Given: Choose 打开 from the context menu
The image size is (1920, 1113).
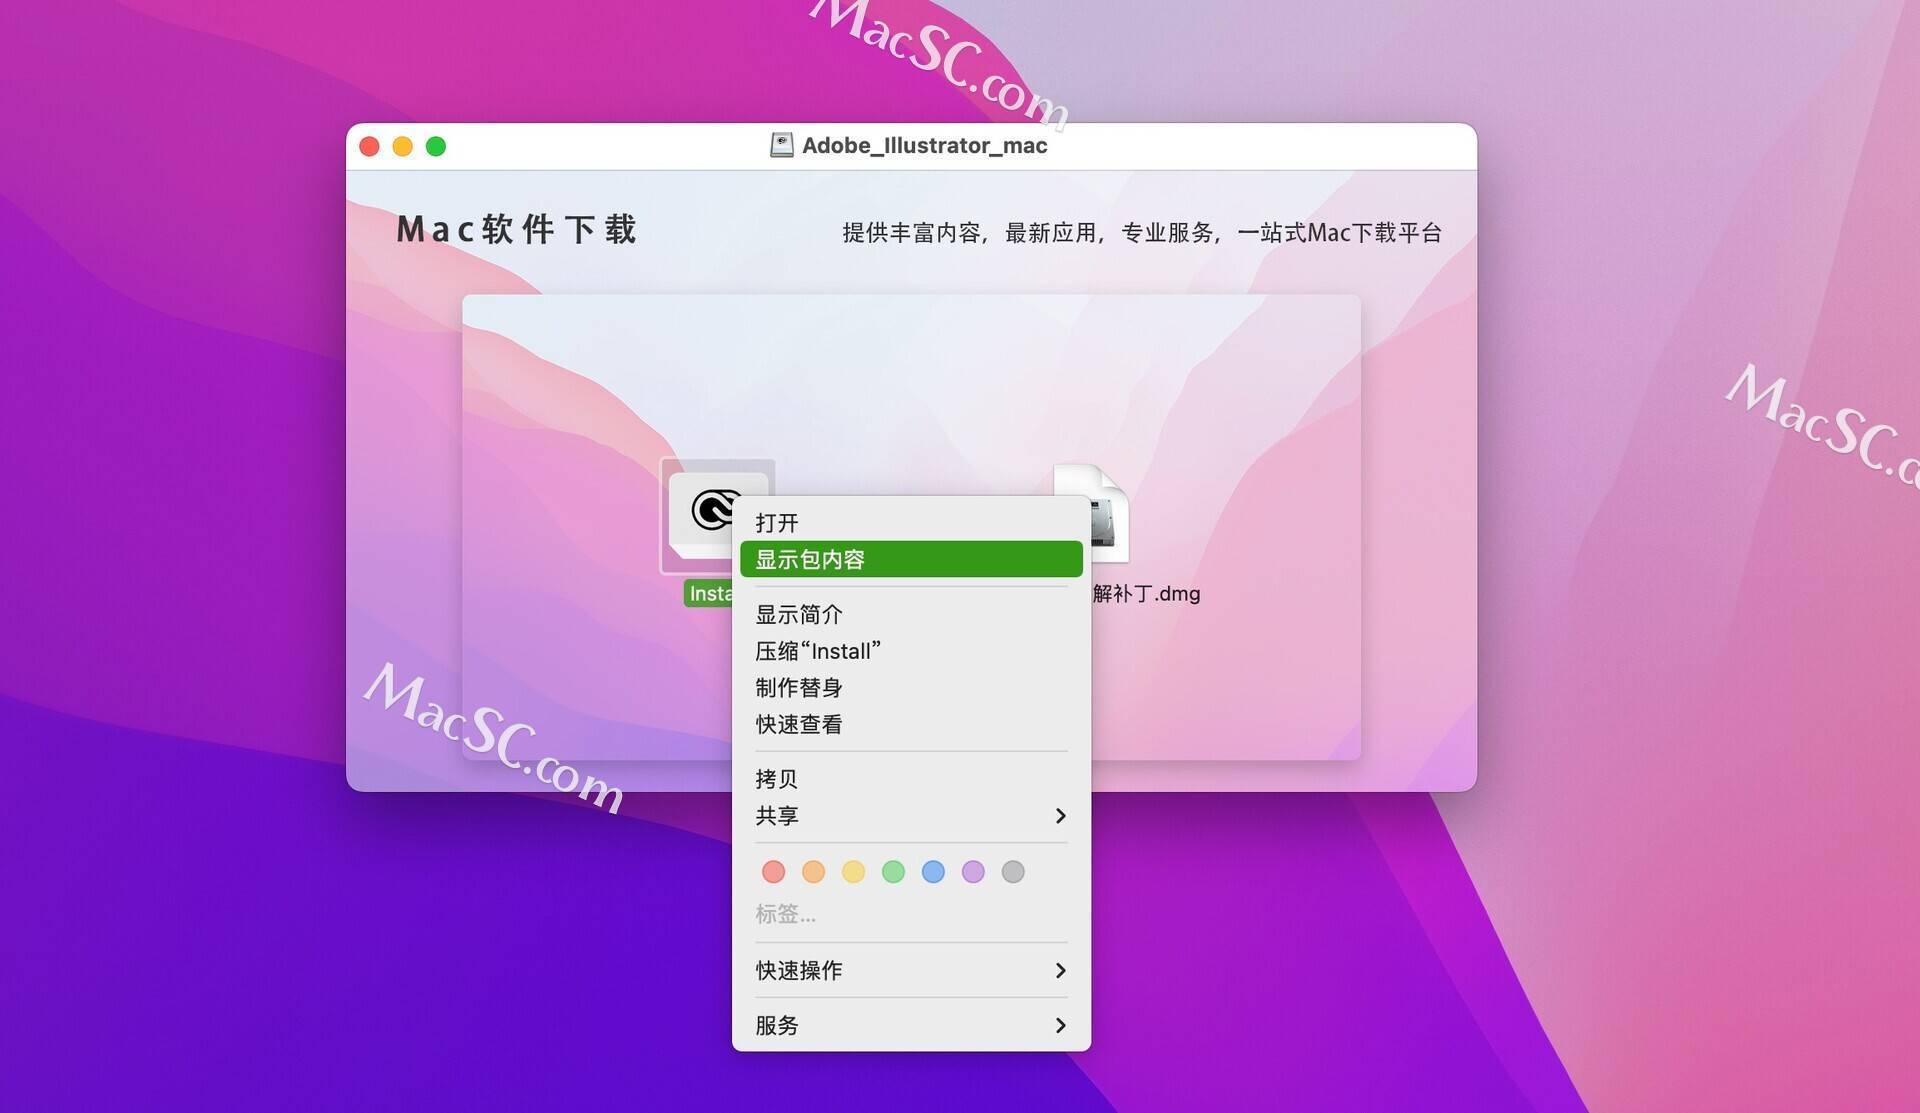Looking at the screenshot, I should click(x=911, y=523).
